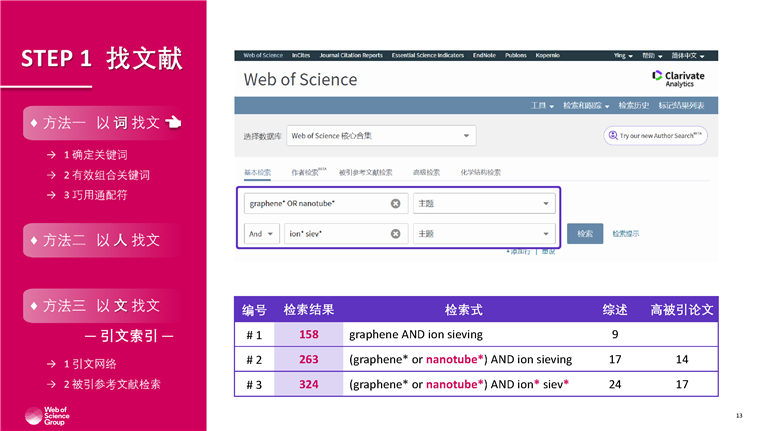Click result count 158 in table
The height and width of the screenshot is (431, 768).
(309, 335)
